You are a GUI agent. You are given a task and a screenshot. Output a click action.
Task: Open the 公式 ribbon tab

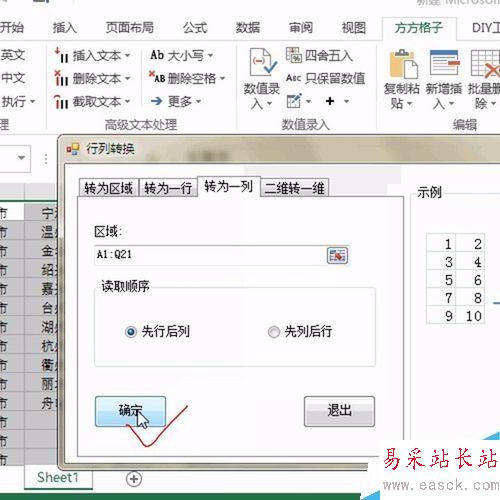click(195, 28)
